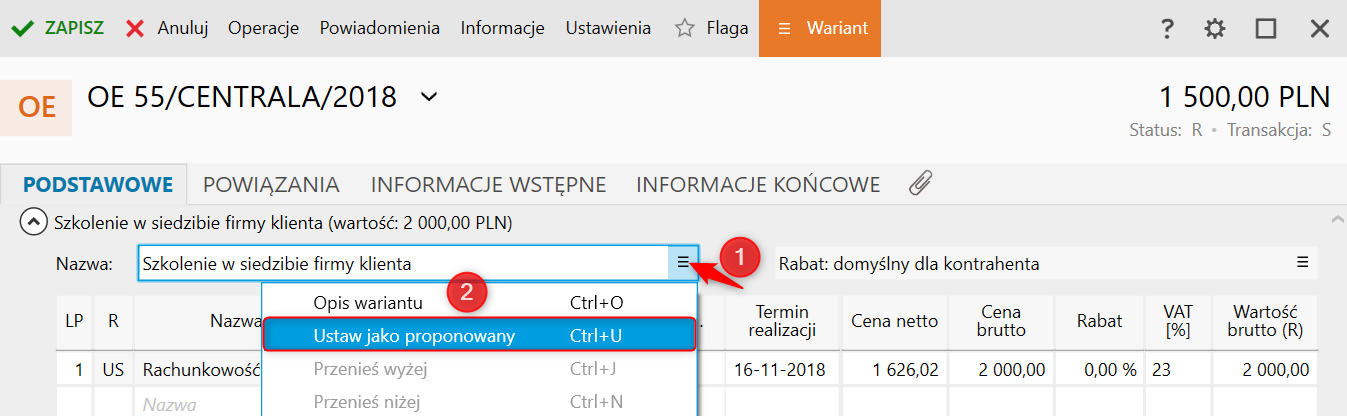Click the paperclip attachments icon
The image size is (1347, 416).
point(920,183)
